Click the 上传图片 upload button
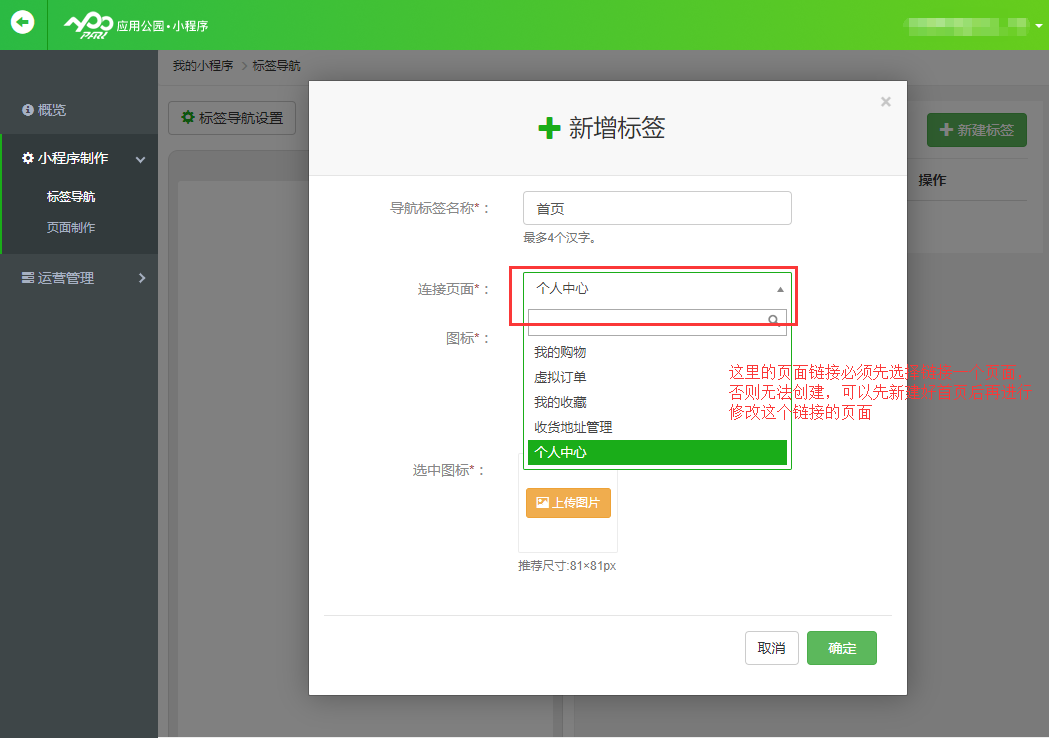Viewport: 1049px width, 738px height. point(568,503)
